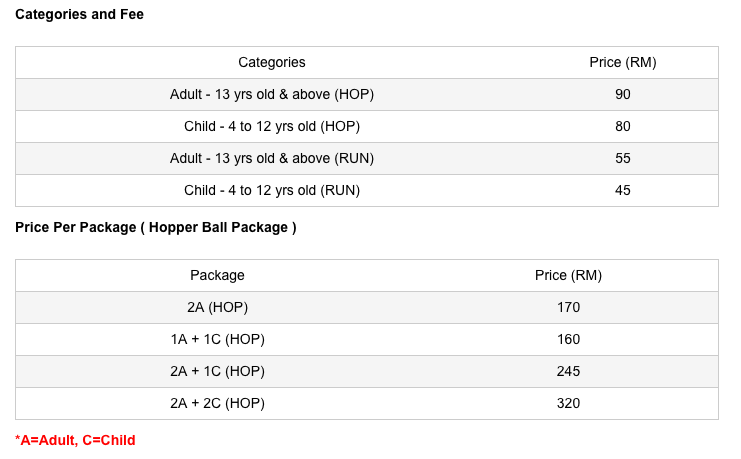Select the Child 4 to 12 yrs old (HOP) cell
741x459 pixels.
pyautogui.click(x=272, y=126)
